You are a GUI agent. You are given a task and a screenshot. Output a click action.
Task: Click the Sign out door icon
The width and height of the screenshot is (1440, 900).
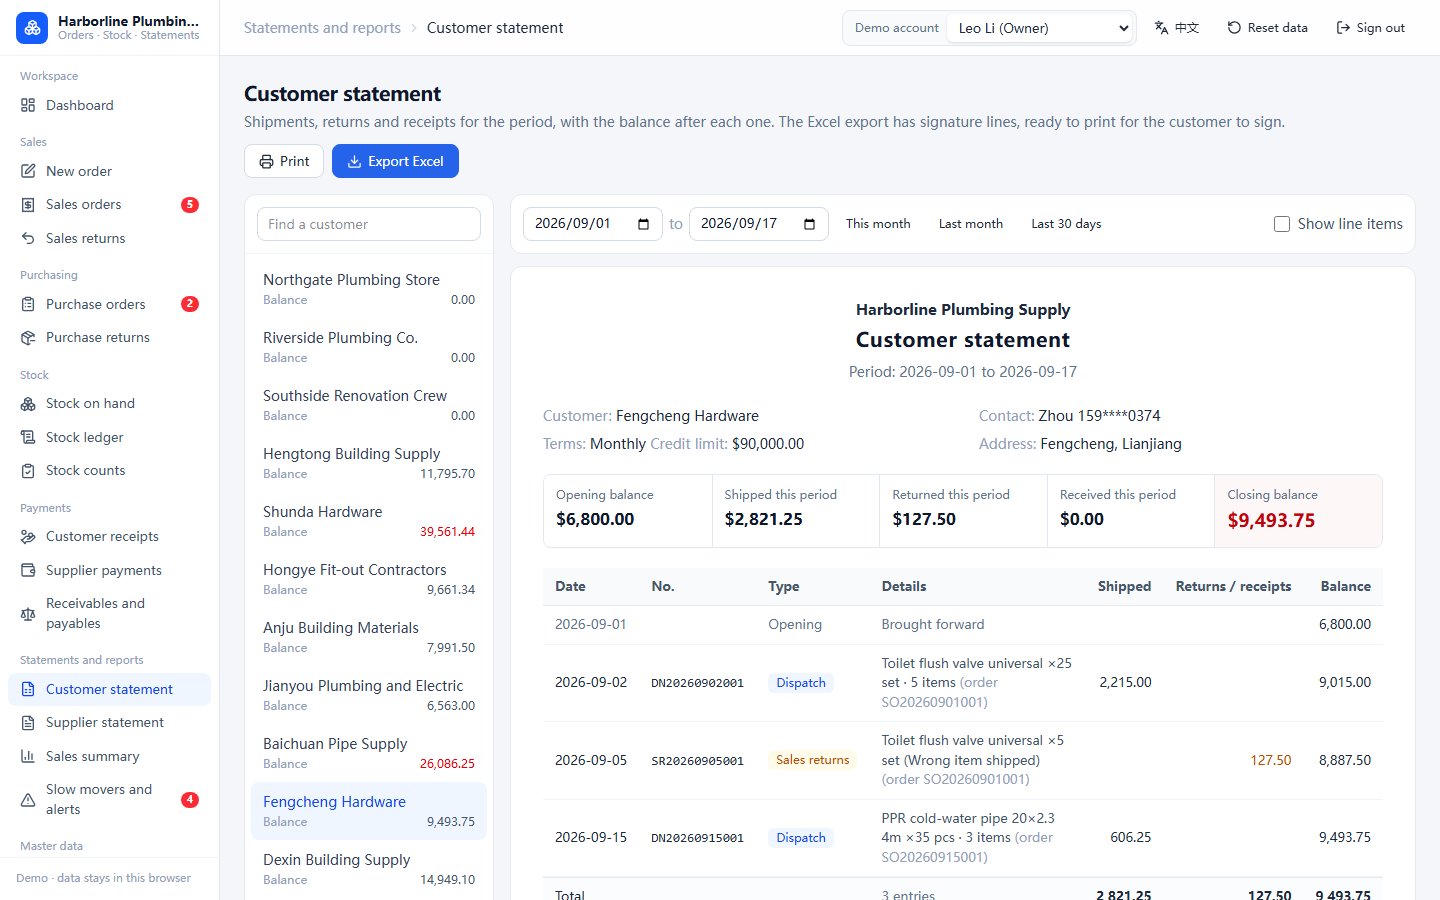(1343, 28)
